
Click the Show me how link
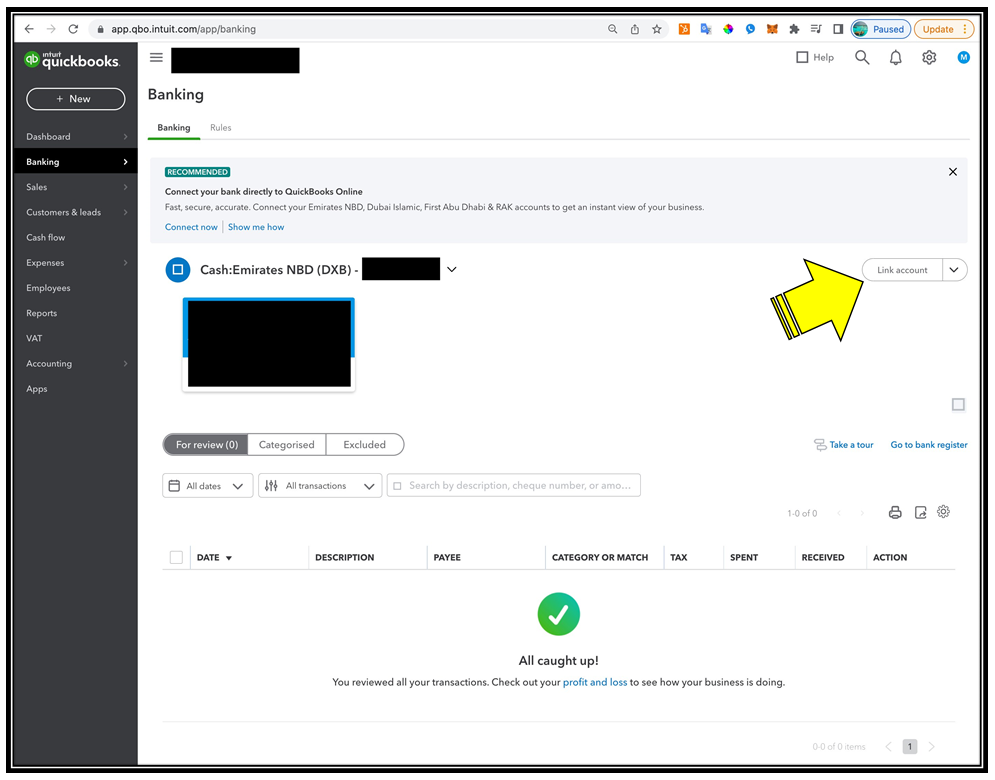pos(256,227)
